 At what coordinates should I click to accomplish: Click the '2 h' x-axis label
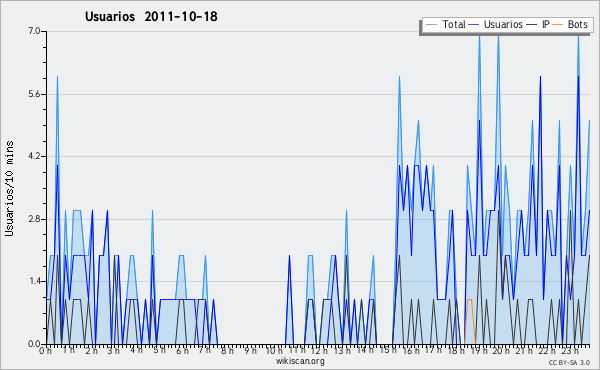coord(92,350)
